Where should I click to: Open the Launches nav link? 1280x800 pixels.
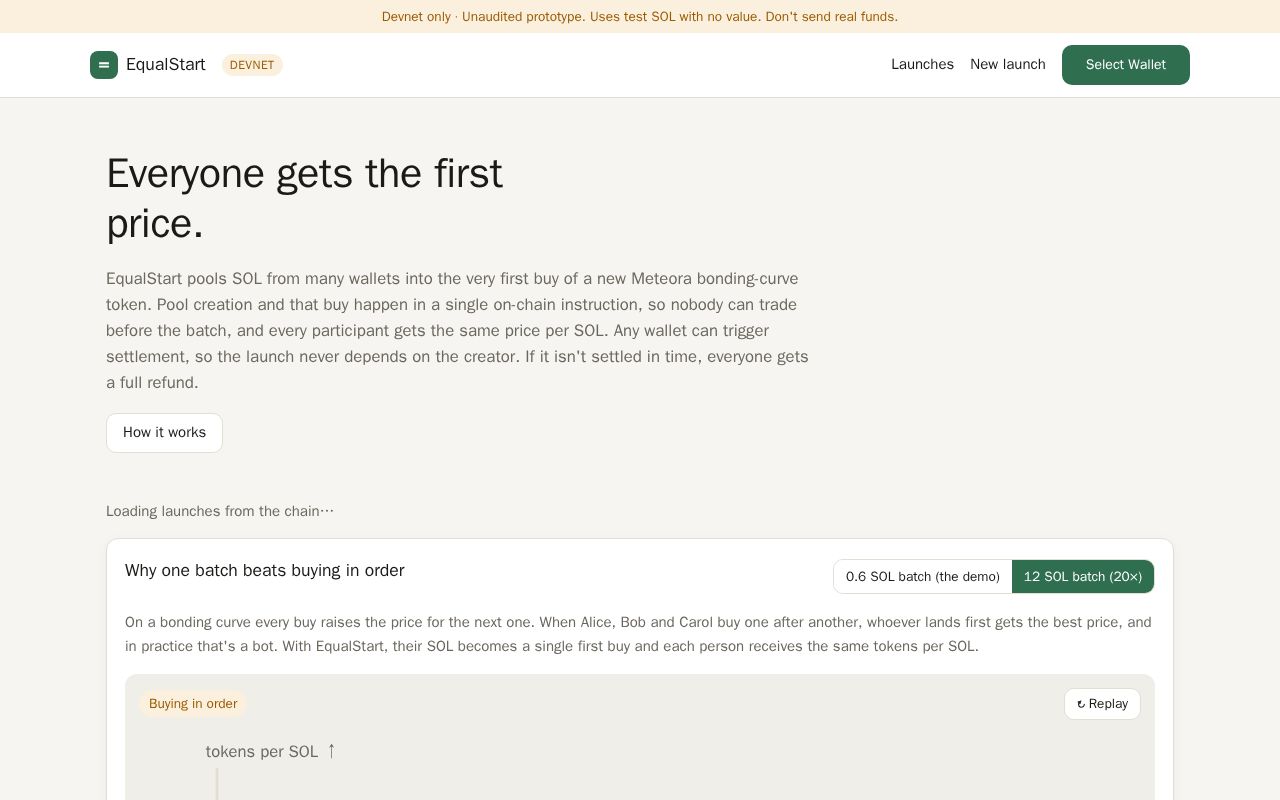click(x=922, y=65)
